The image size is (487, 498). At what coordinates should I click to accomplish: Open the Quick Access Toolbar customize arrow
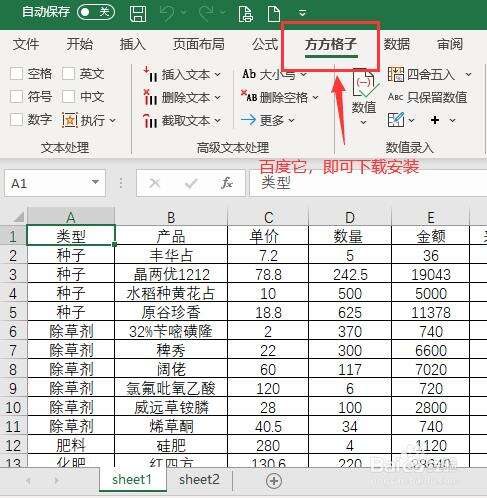(302, 13)
